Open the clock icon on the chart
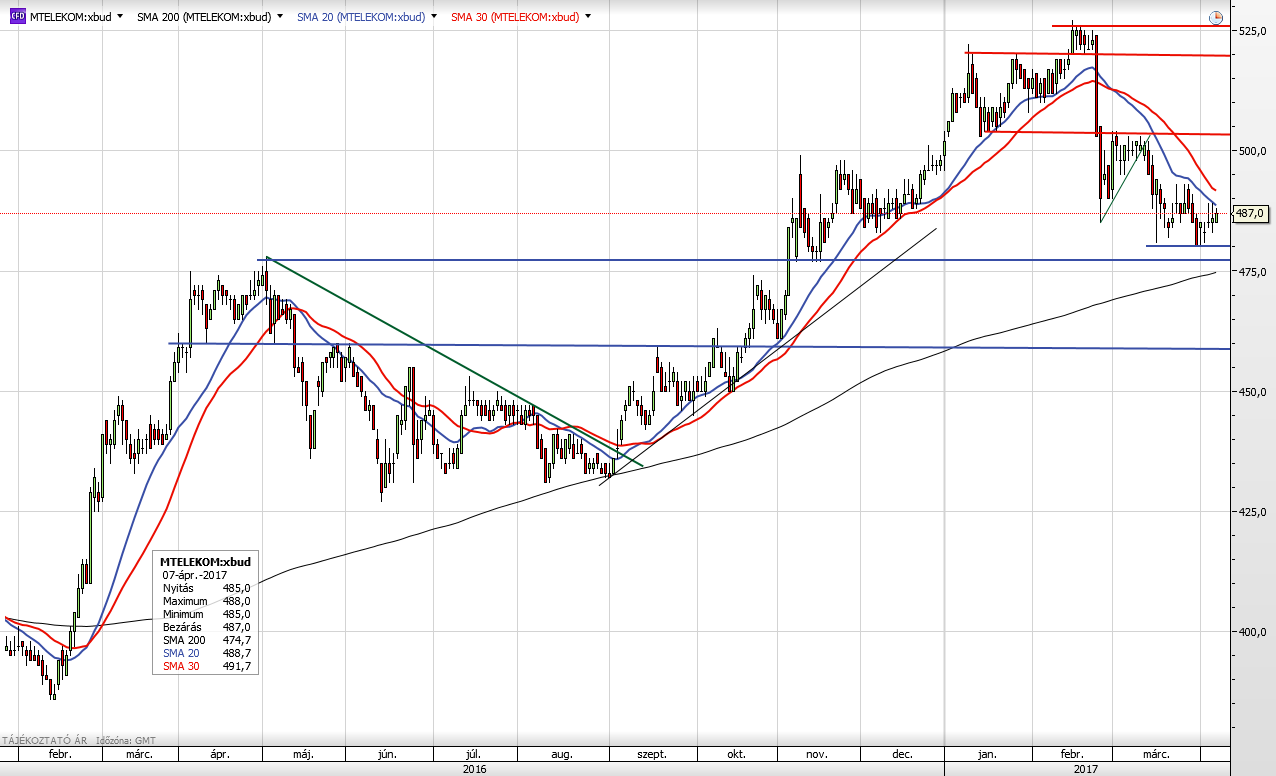The image size is (1276, 776). (1215, 17)
